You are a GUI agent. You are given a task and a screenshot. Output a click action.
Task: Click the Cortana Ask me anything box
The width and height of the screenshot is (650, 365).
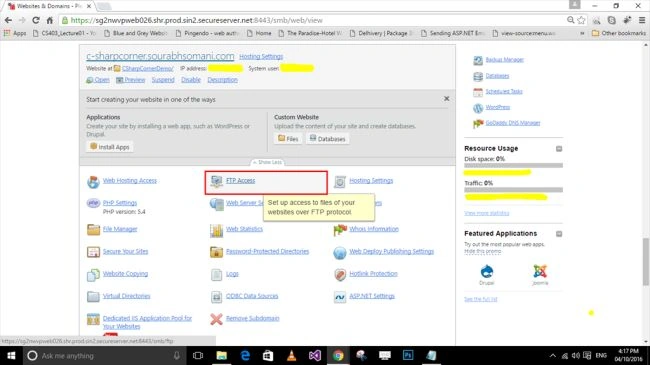104,355
